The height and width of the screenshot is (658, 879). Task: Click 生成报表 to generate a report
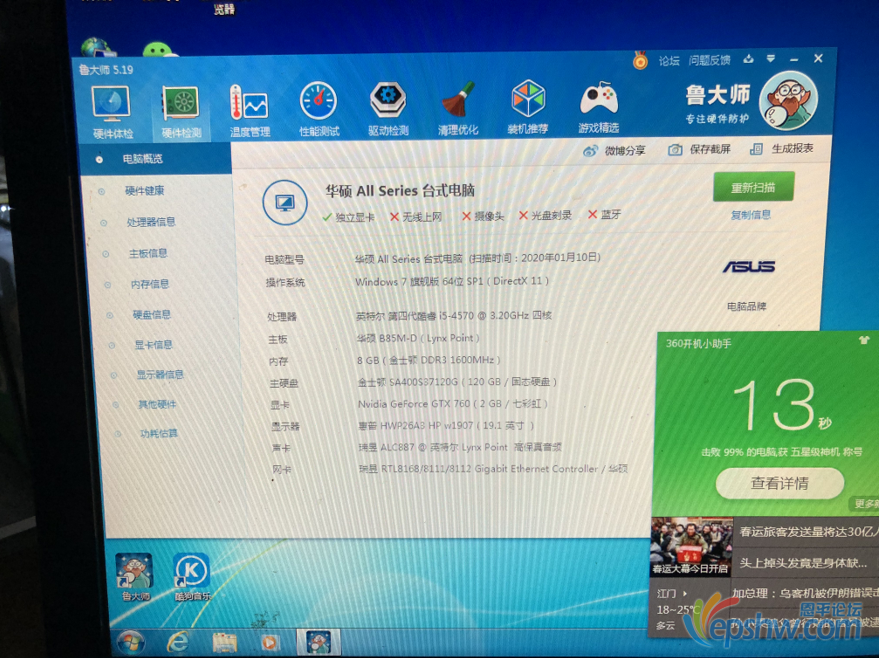tap(781, 149)
